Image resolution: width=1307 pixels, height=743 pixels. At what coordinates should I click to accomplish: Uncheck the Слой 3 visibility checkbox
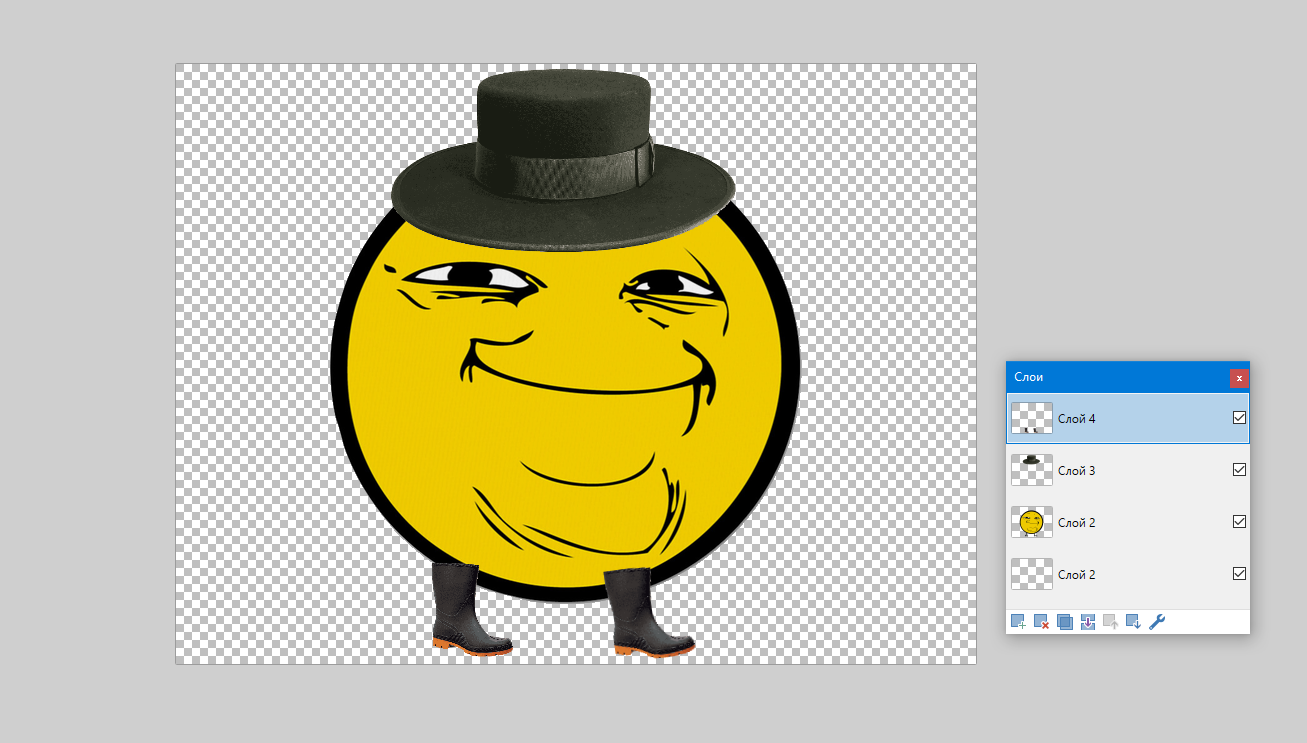pyautogui.click(x=1239, y=470)
